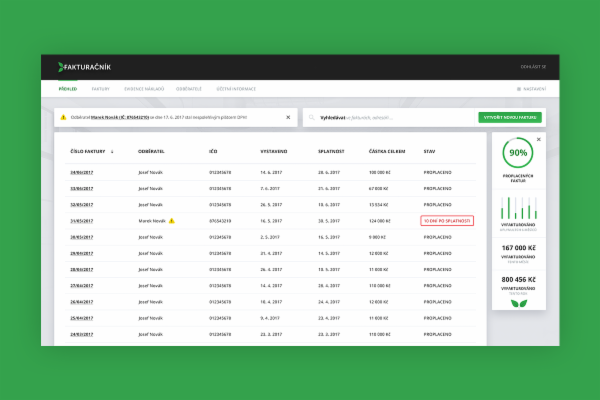This screenshot has height=400, width=600.
Task: Click the bar chart in the stats panel
Action: (518, 207)
